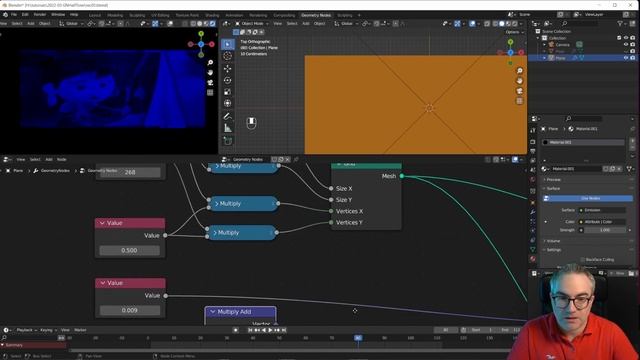Open the File menu
640x360 pixels.
14,15
